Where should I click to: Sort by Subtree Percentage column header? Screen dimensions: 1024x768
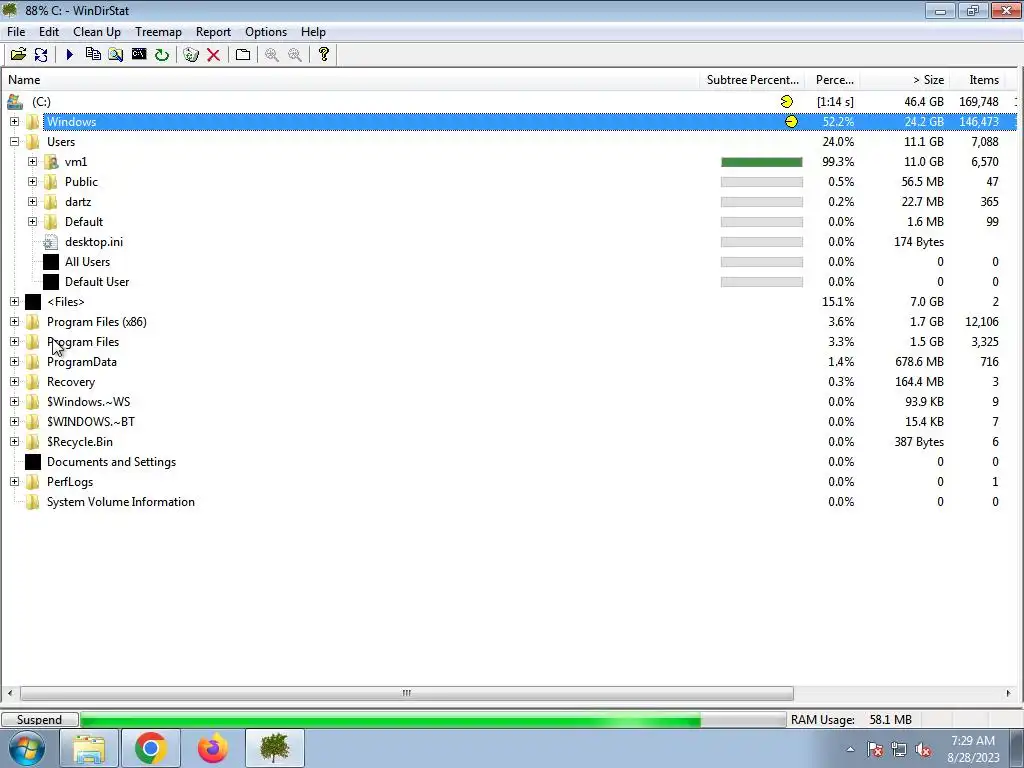click(752, 80)
